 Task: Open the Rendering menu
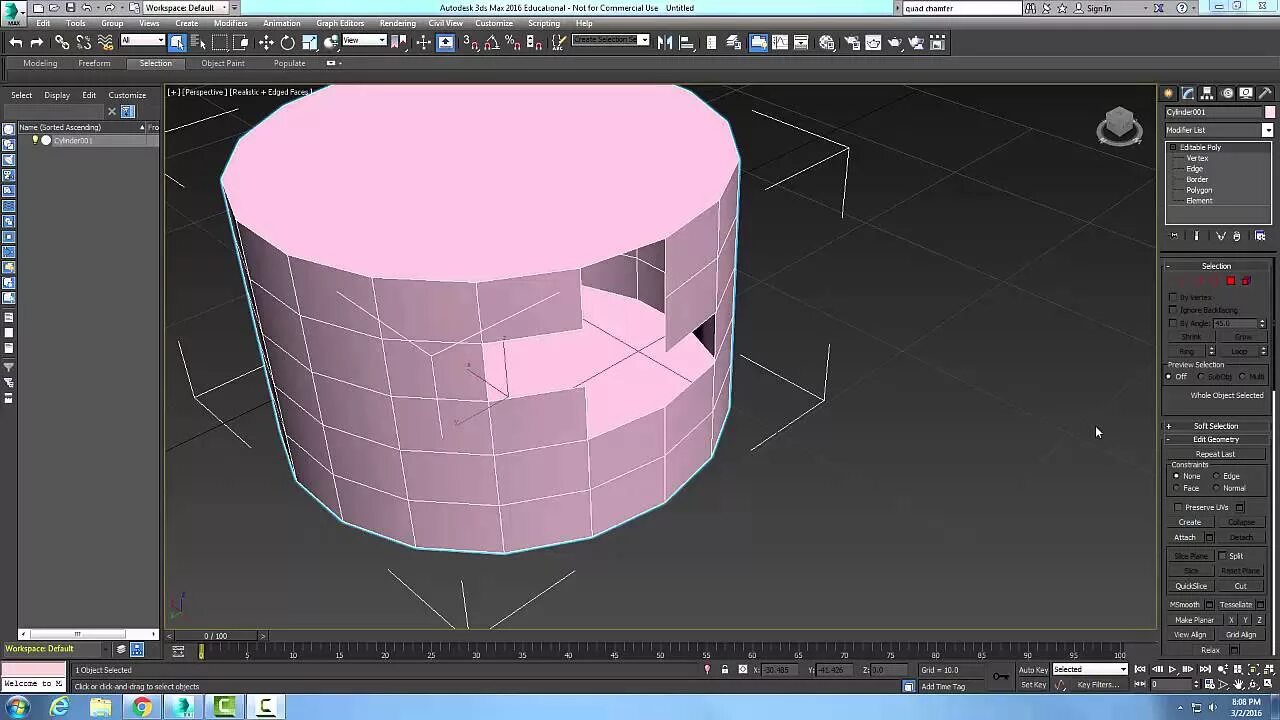click(397, 23)
